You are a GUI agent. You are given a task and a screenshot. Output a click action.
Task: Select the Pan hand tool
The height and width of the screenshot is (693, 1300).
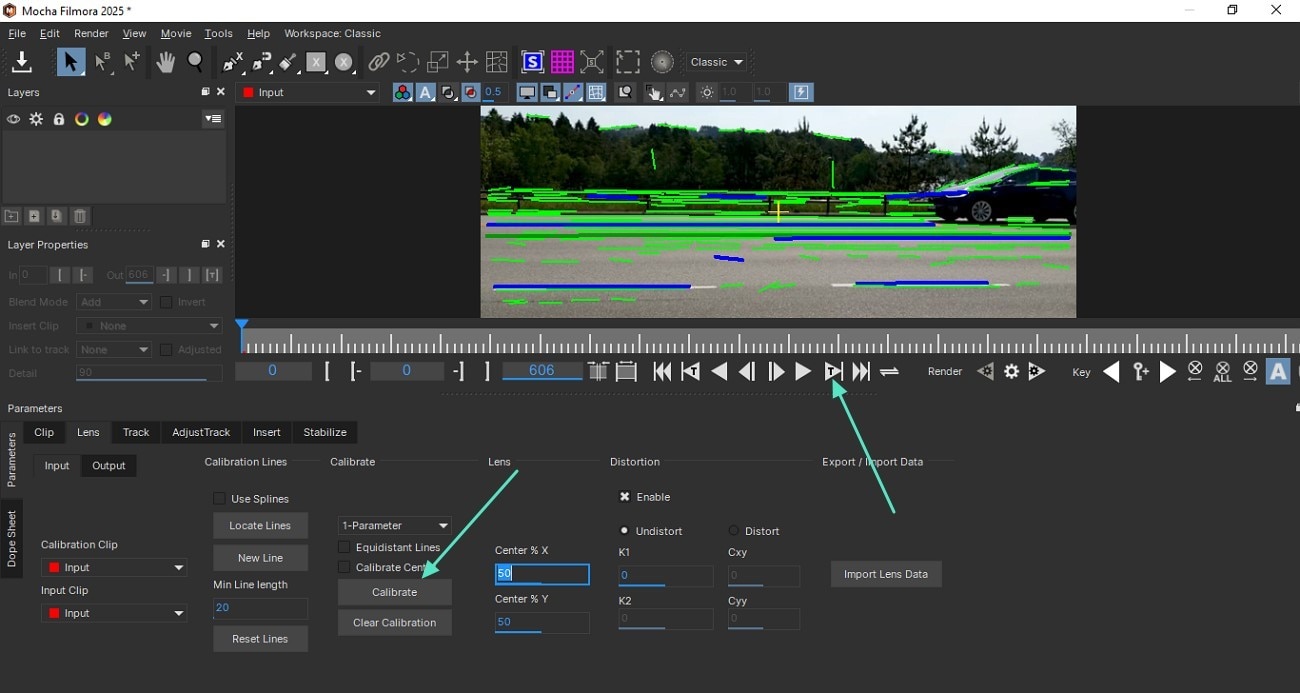(165, 62)
